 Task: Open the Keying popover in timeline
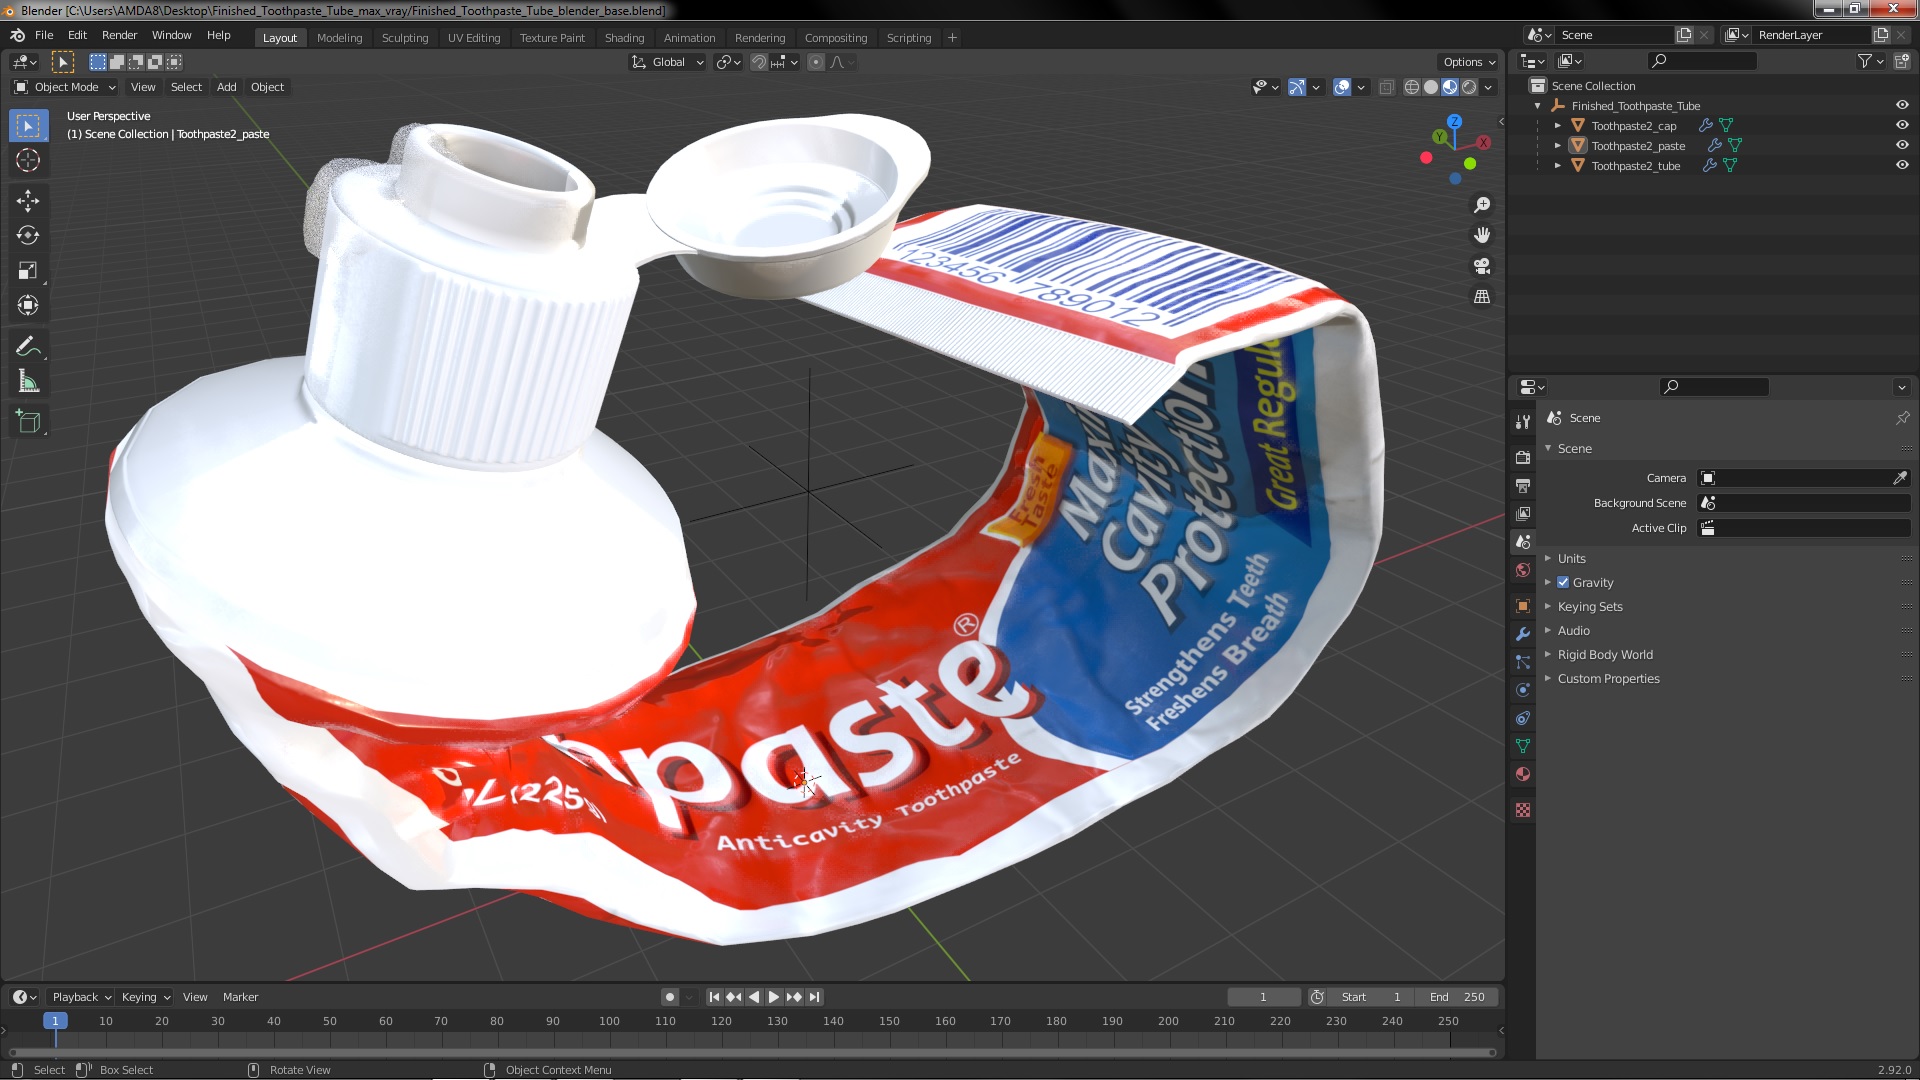pyautogui.click(x=146, y=997)
